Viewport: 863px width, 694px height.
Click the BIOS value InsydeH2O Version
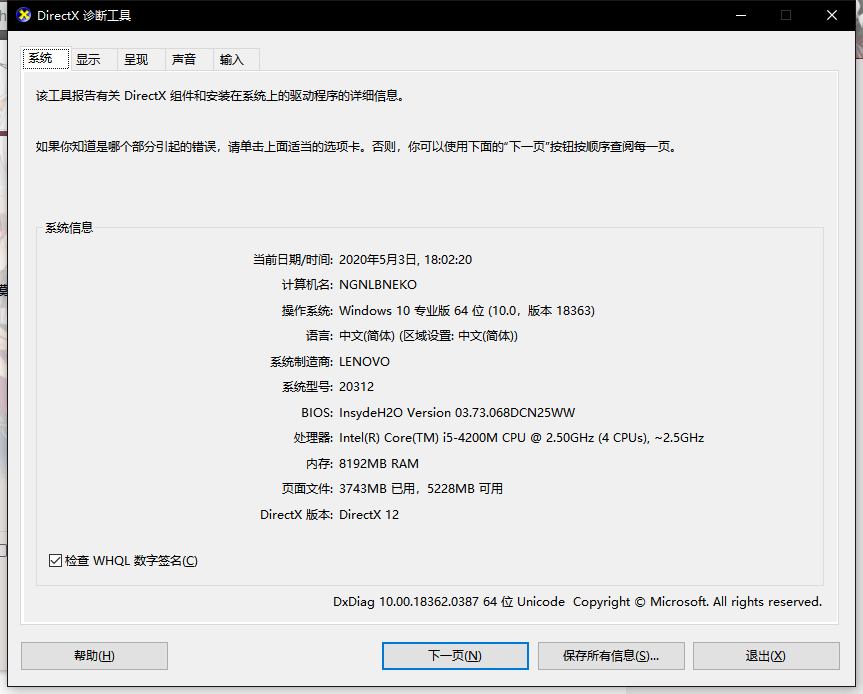pos(457,412)
